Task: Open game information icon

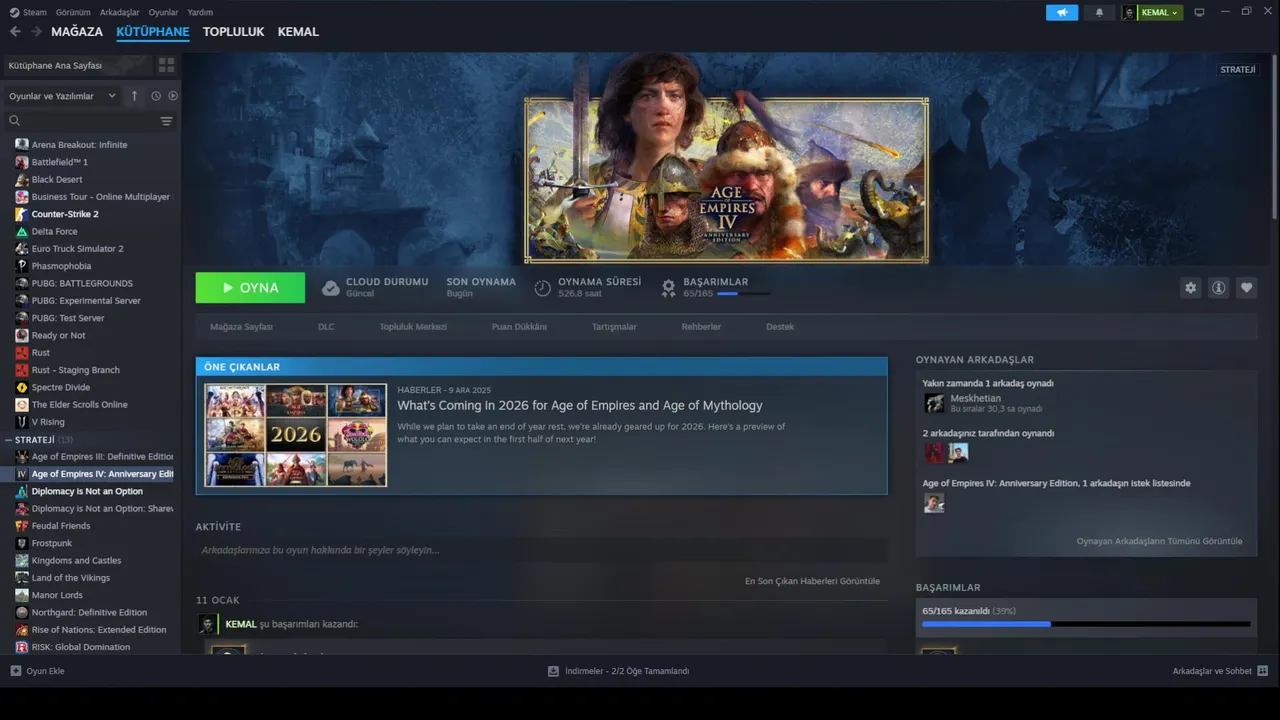Action: click(1218, 288)
